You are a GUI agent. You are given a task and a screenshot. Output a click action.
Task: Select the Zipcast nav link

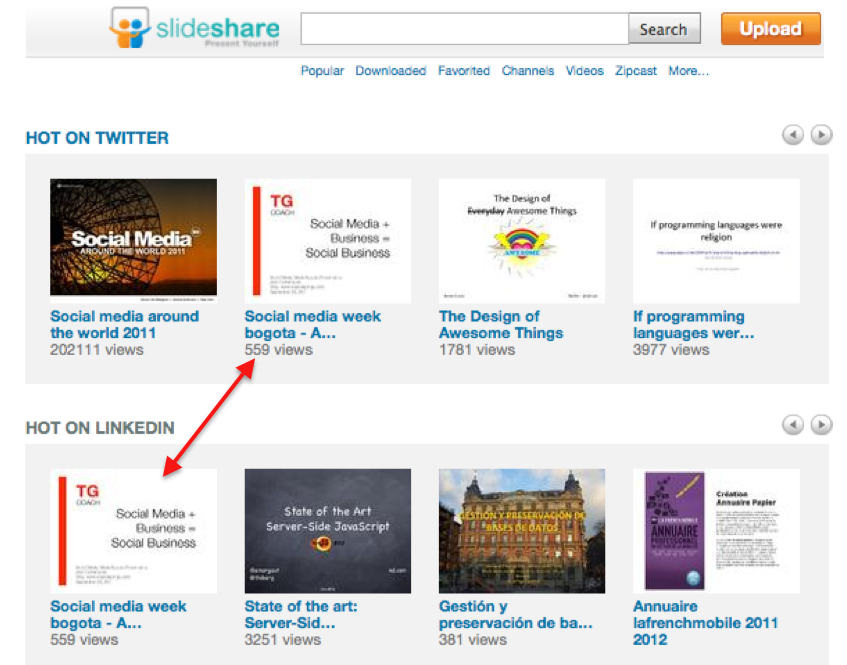pyautogui.click(x=637, y=71)
